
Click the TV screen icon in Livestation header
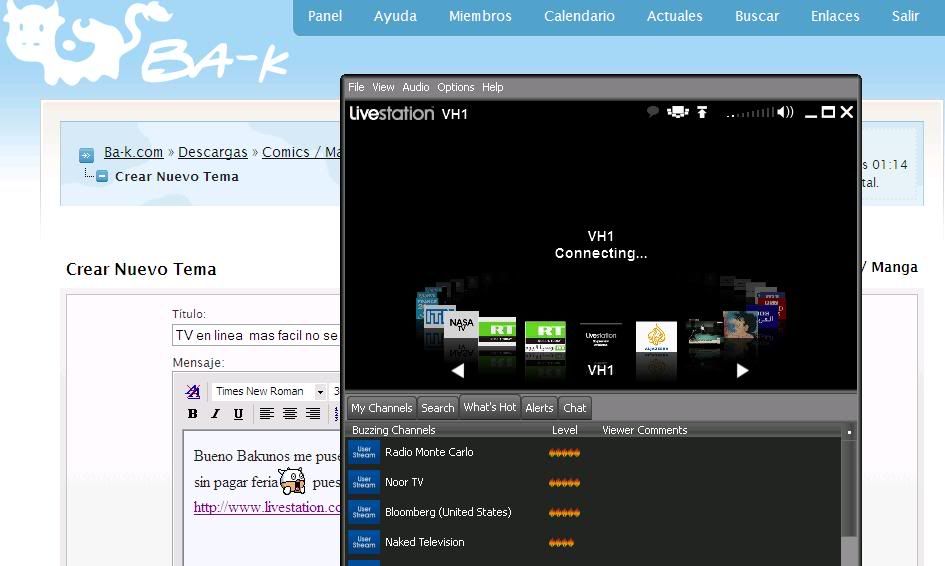[677, 112]
